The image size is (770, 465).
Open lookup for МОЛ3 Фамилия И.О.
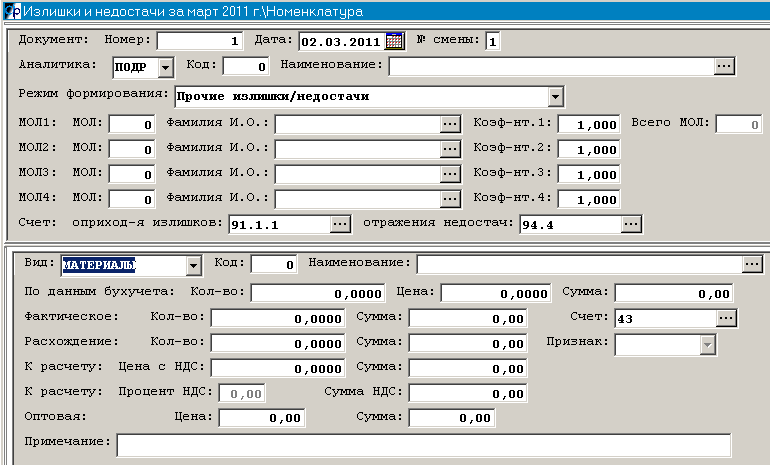[x=449, y=174]
